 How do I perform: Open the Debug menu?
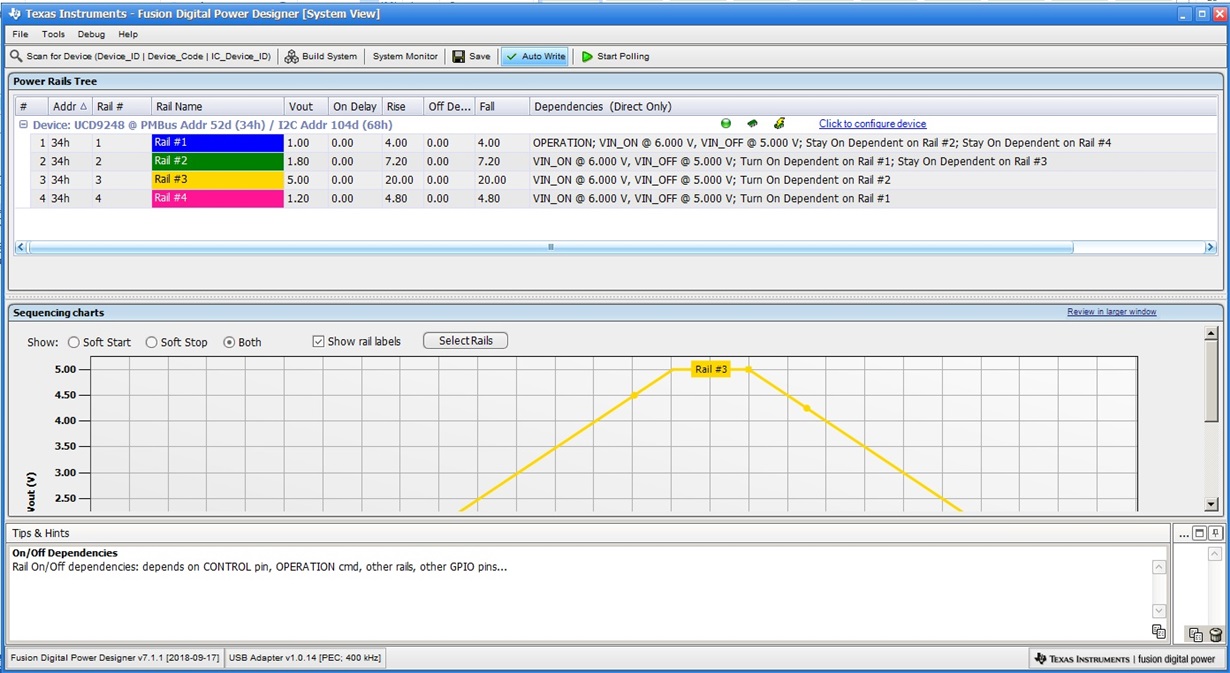pyautogui.click(x=91, y=34)
